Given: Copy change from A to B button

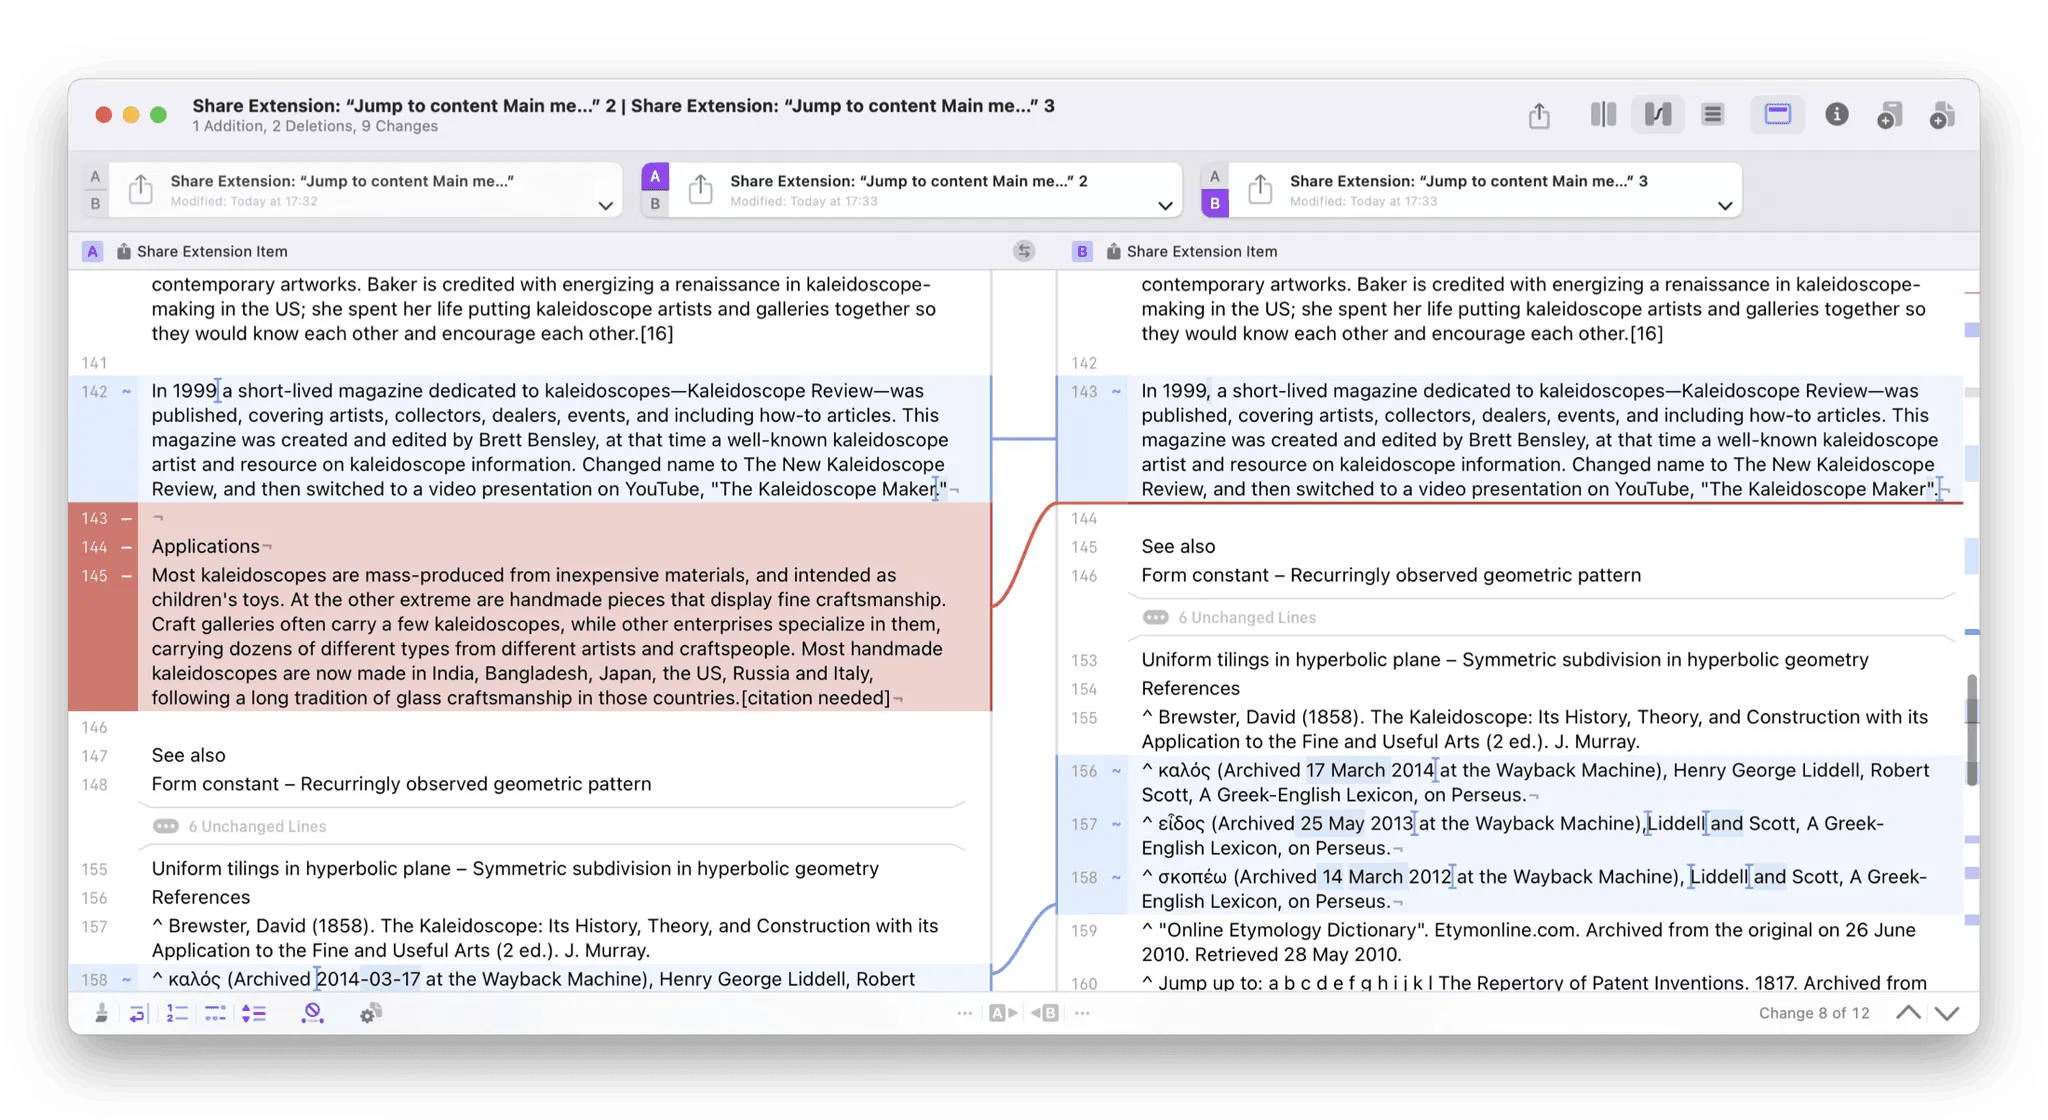Looking at the screenshot, I should point(1002,1013).
